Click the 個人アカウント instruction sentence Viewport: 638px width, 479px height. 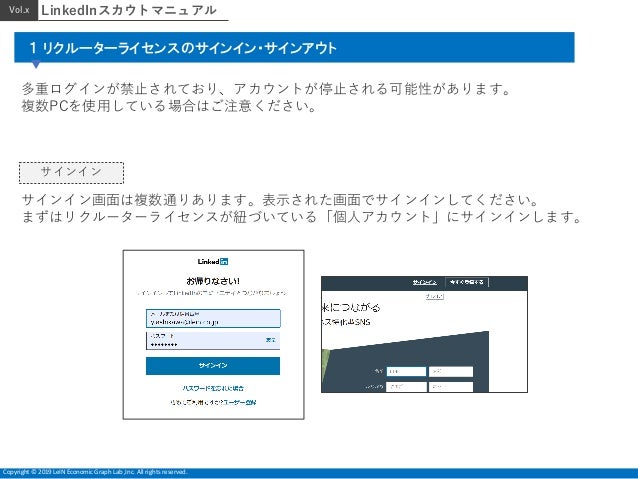(302, 217)
